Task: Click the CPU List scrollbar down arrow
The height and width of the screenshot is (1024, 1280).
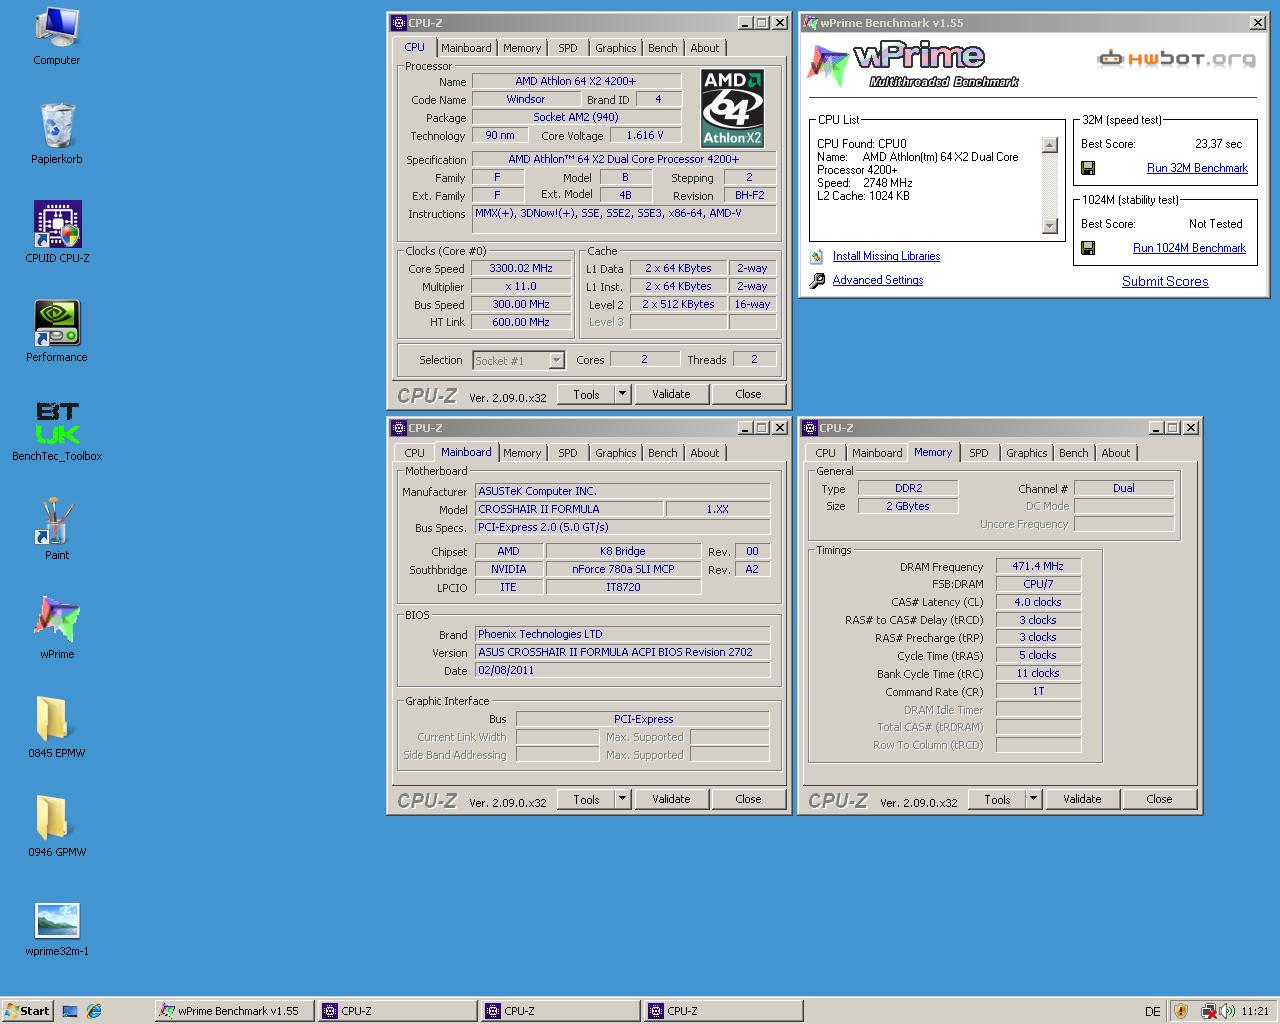Action: [x=1049, y=226]
